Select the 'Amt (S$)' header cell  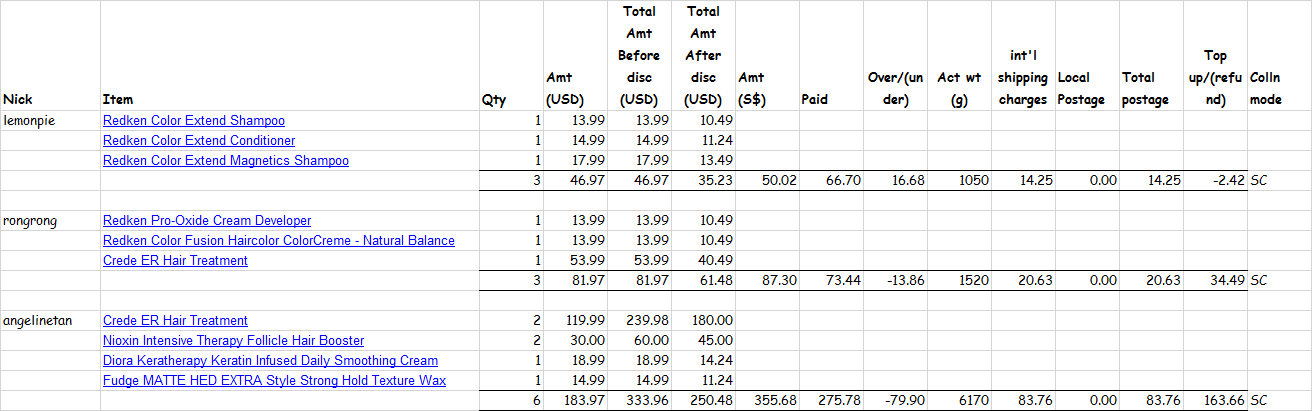(x=766, y=55)
